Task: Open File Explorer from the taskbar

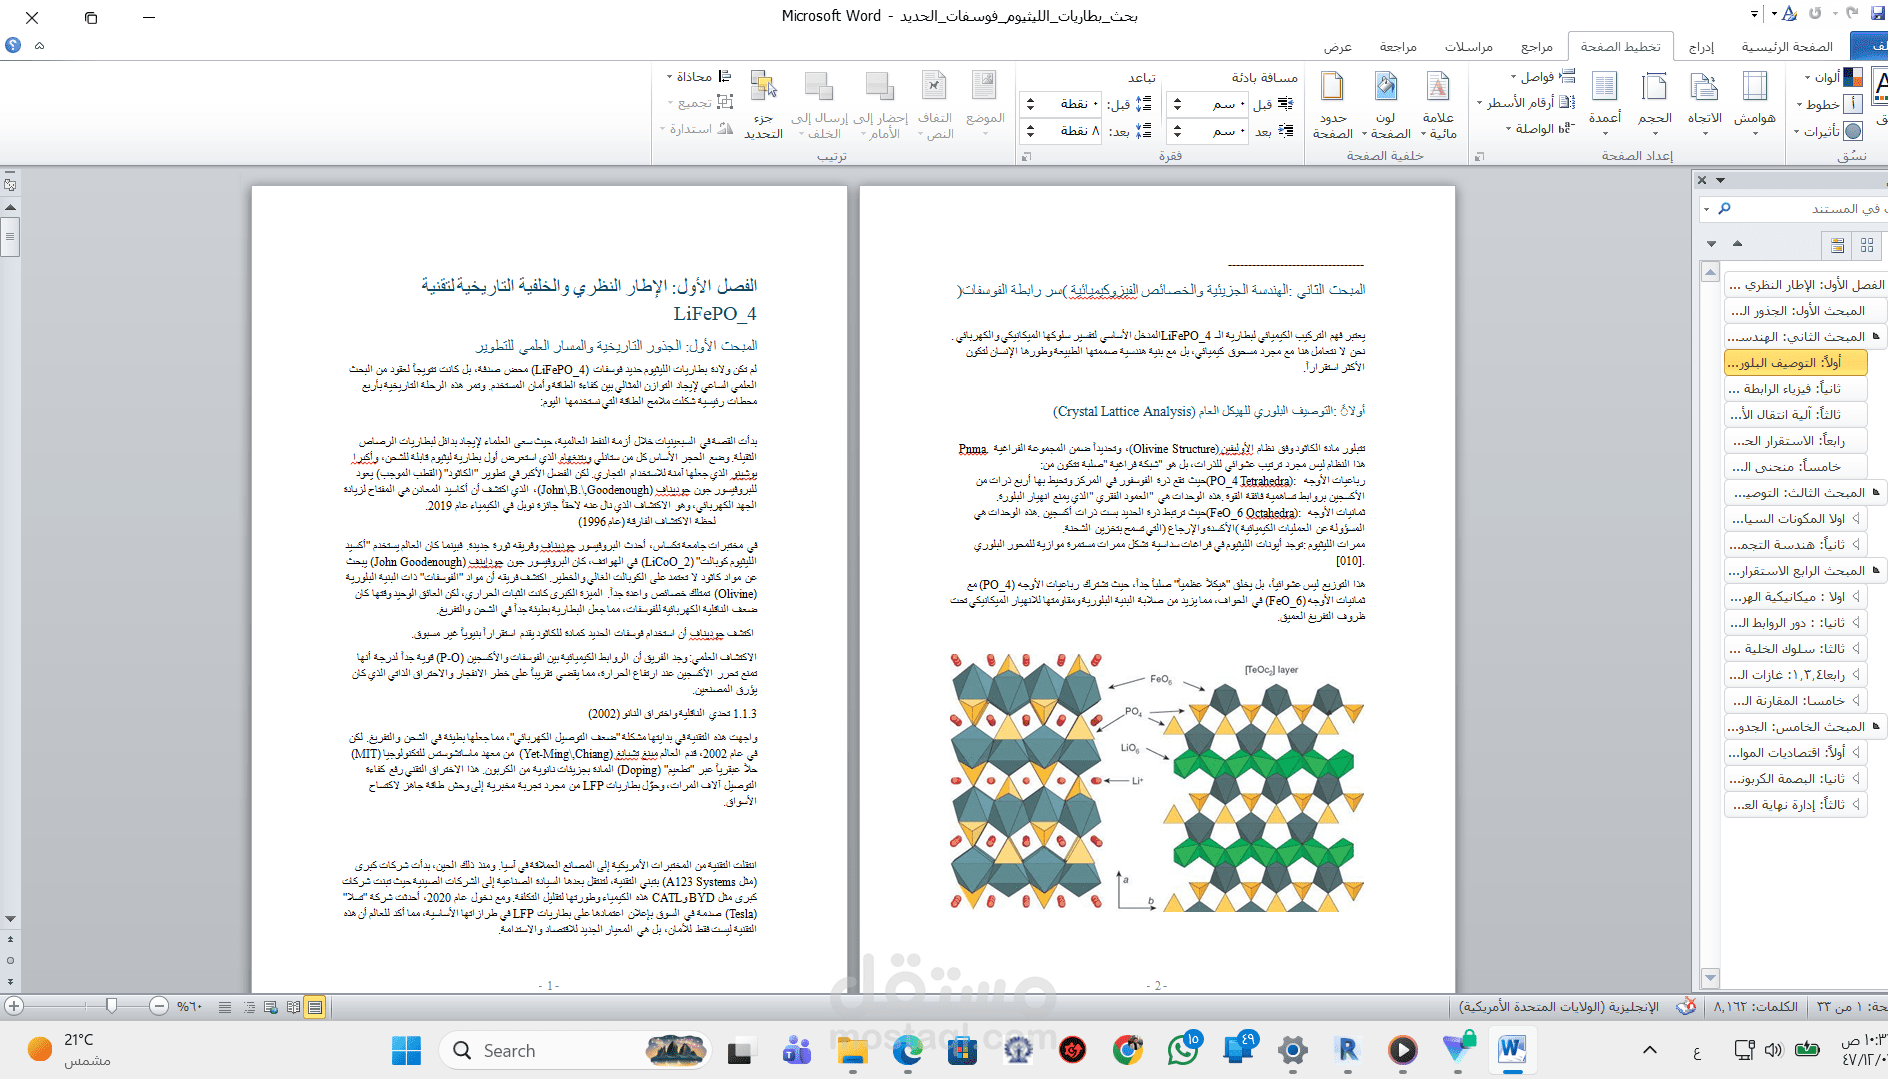Action: click(852, 1050)
